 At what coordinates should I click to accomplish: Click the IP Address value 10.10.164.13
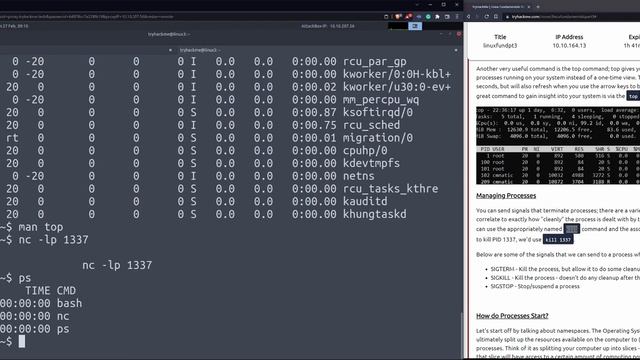tap(569, 45)
